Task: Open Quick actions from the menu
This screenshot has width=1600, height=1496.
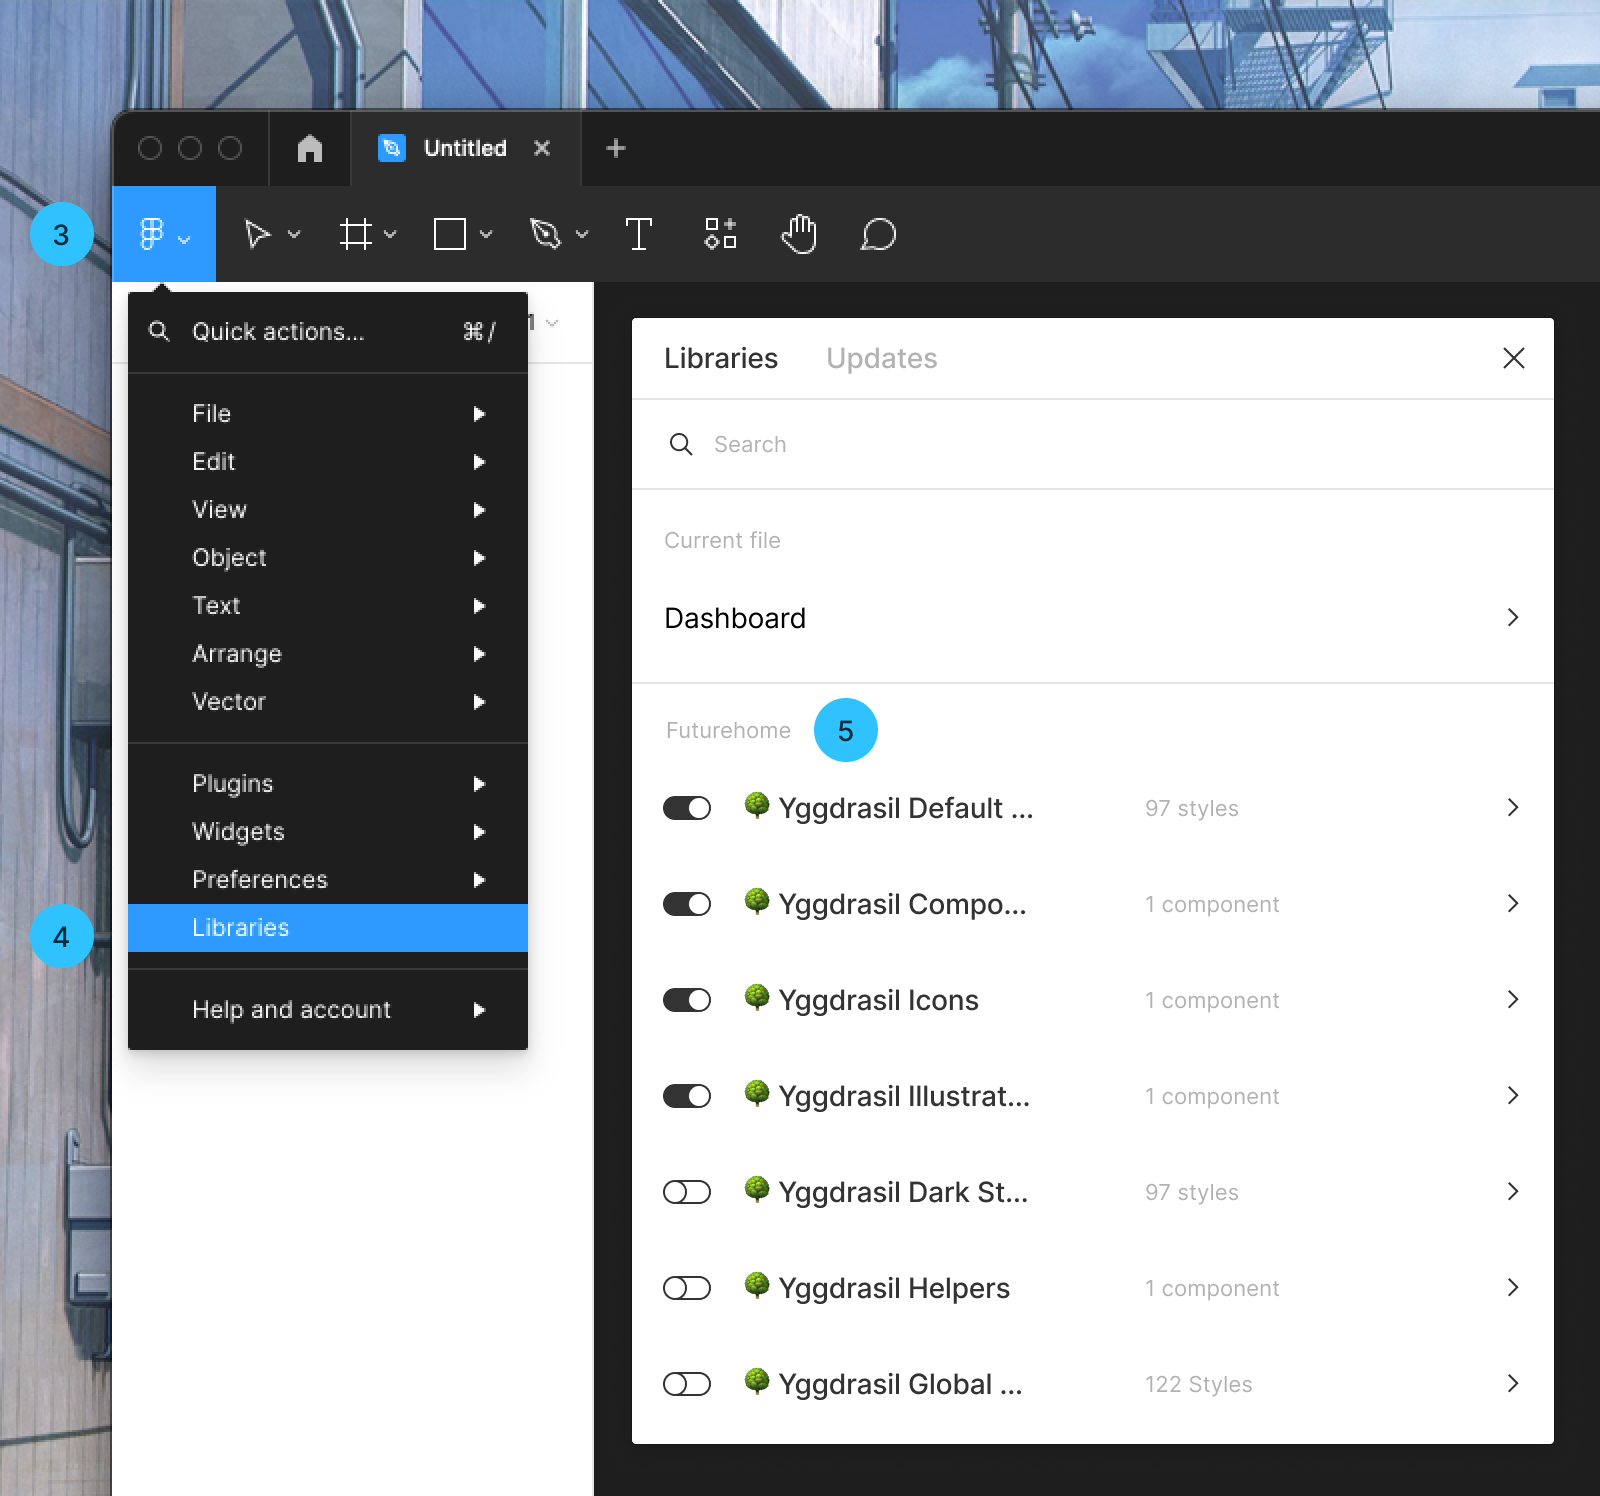Action: click(278, 331)
